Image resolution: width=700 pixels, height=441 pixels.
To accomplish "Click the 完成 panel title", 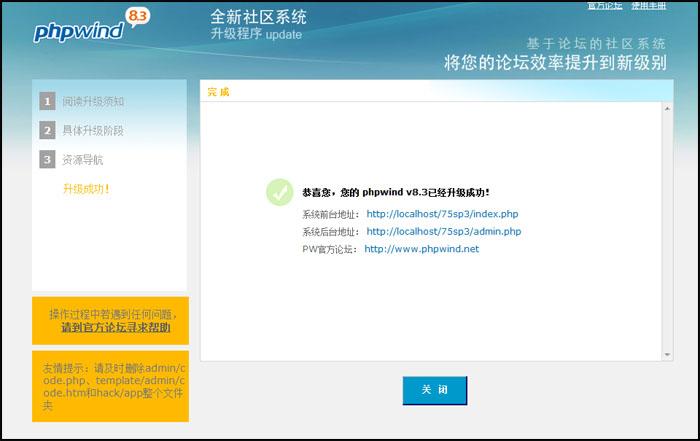I will click(218, 92).
